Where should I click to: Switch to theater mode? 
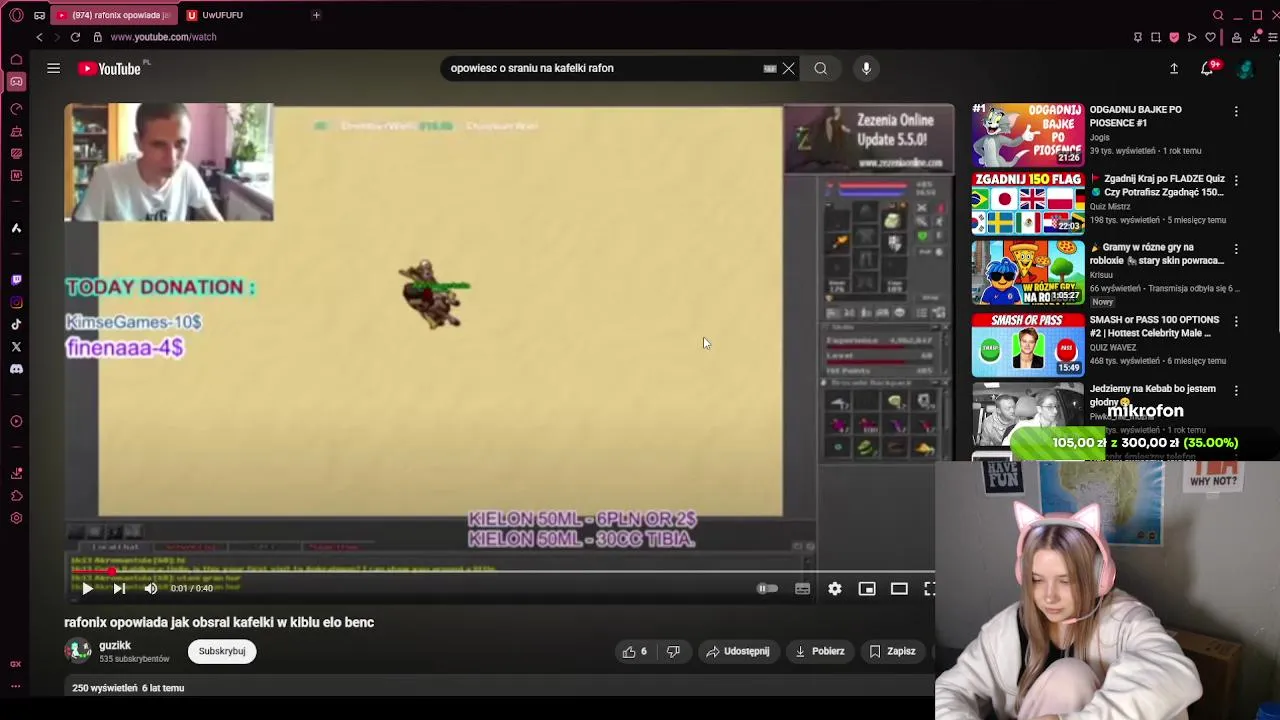click(899, 589)
